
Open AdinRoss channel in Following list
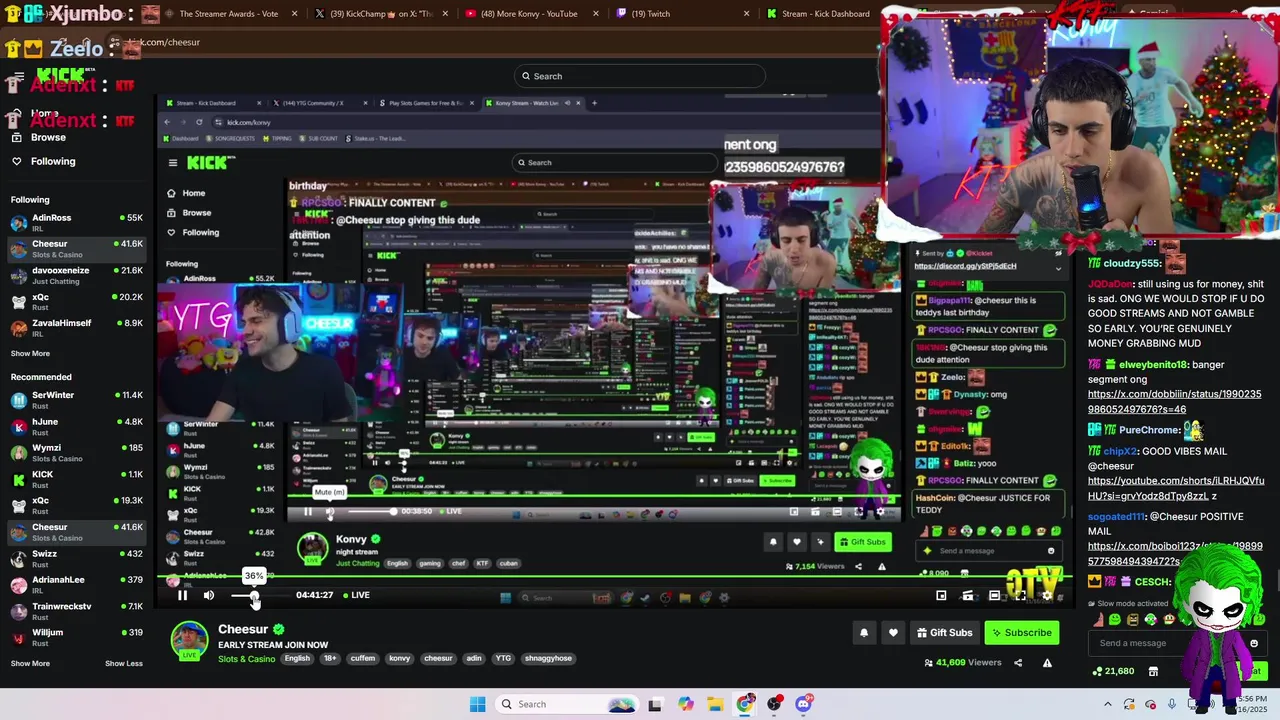point(76,222)
